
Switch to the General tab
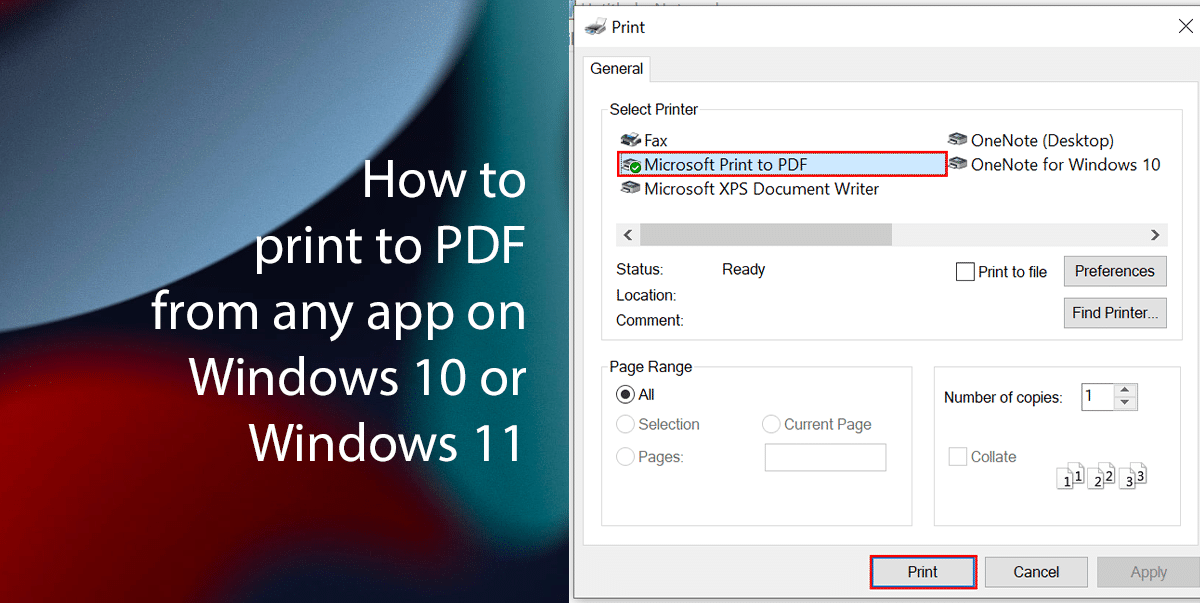pyautogui.click(x=616, y=68)
